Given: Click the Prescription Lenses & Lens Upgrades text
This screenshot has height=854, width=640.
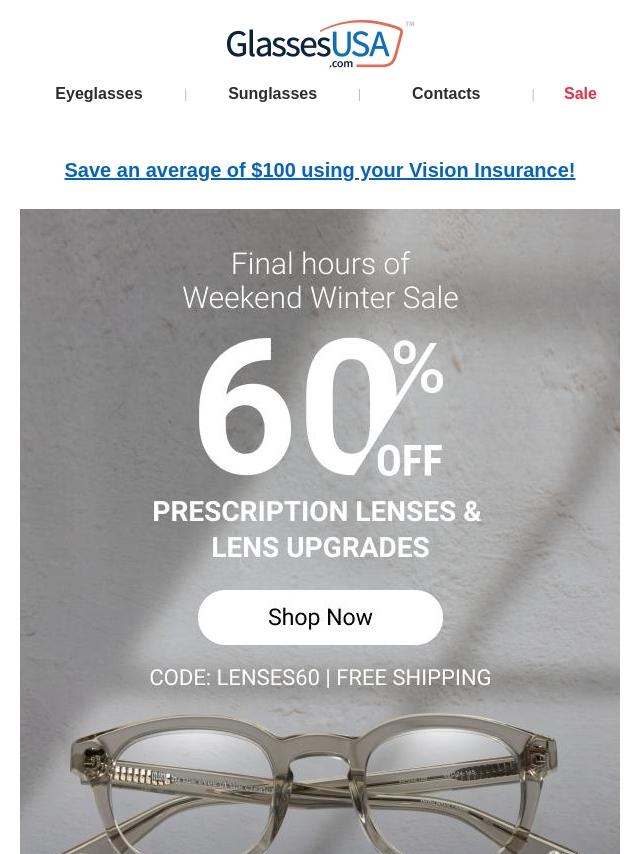Looking at the screenshot, I should [x=317, y=529].
